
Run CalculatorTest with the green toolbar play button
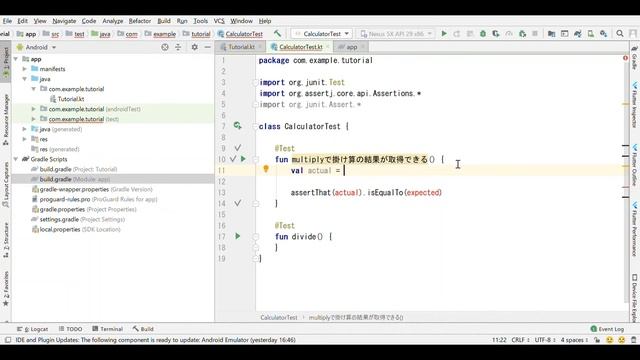pyautogui.click(x=444, y=33)
